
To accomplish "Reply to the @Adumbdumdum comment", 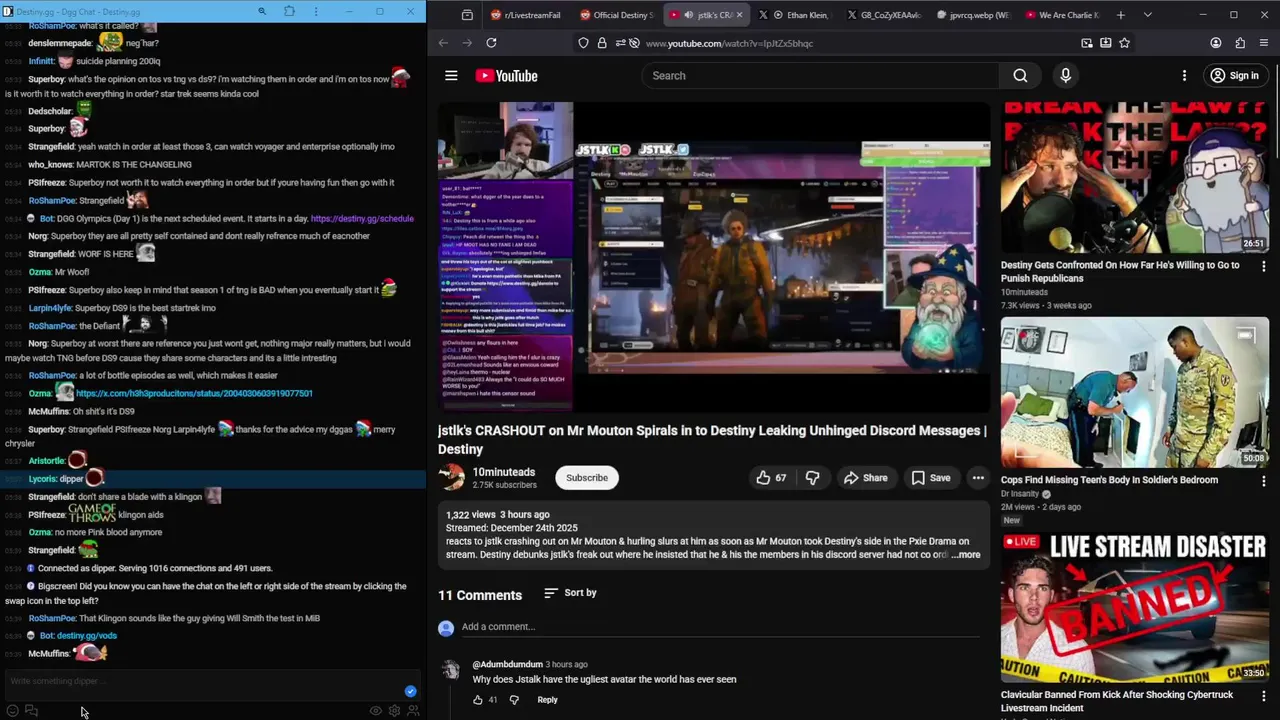I will point(547,700).
